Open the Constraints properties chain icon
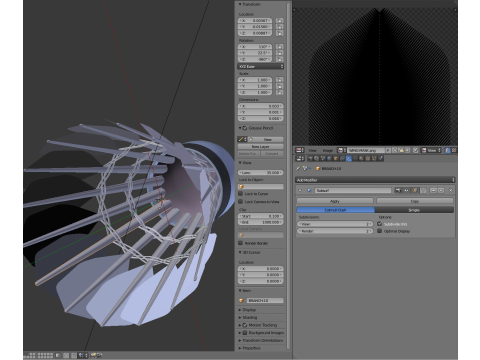Image resolution: width=480 pixels, height=360 pixels. (342, 158)
